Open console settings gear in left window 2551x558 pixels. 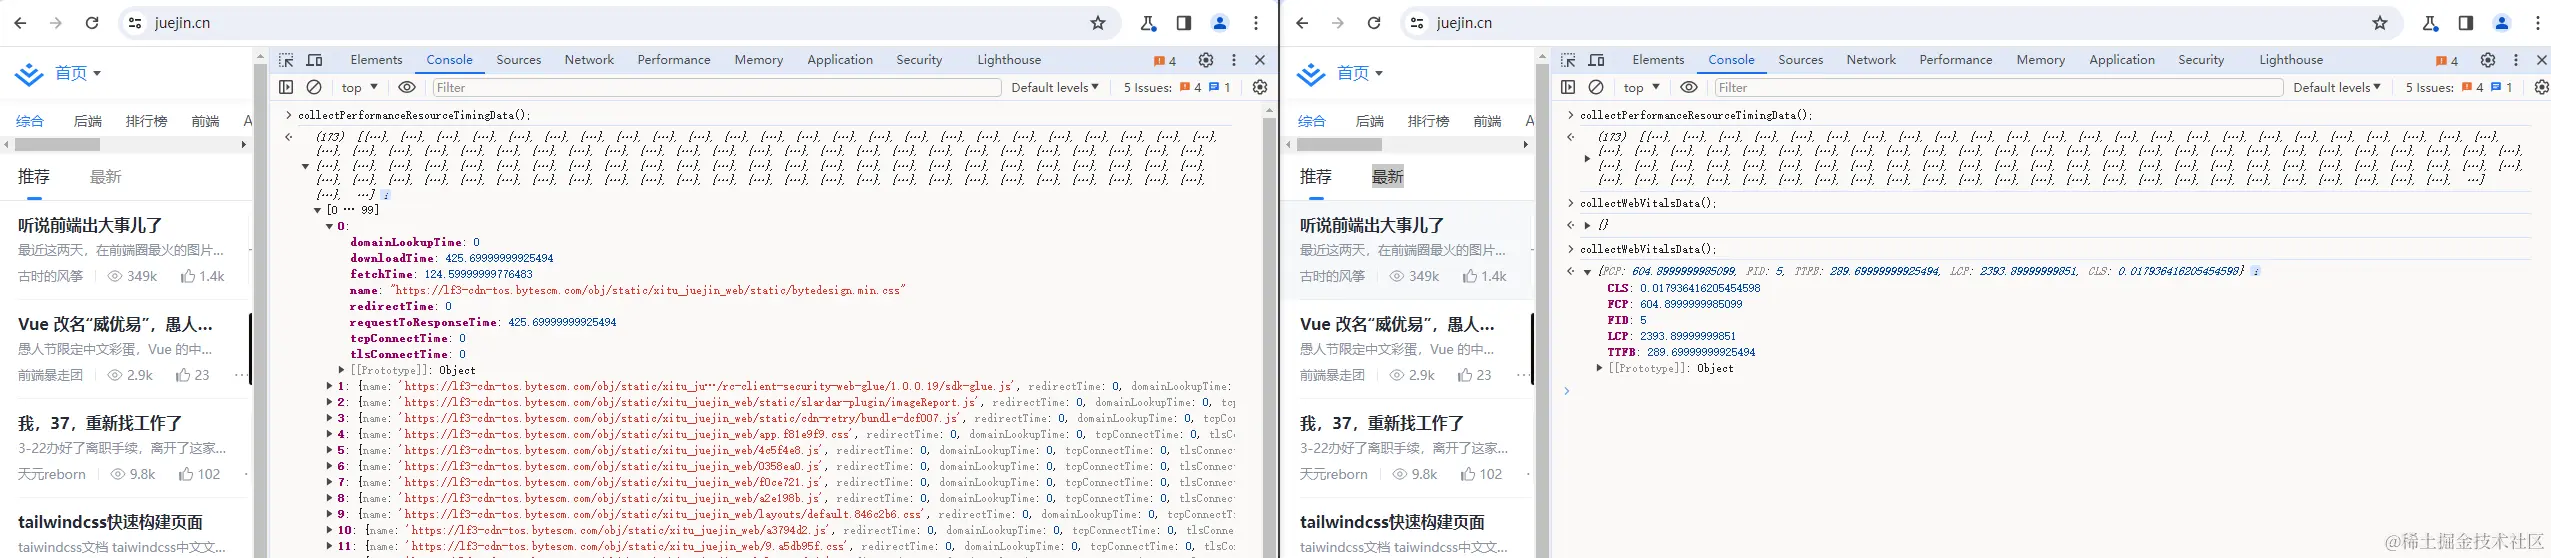pyautogui.click(x=1260, y=87)
